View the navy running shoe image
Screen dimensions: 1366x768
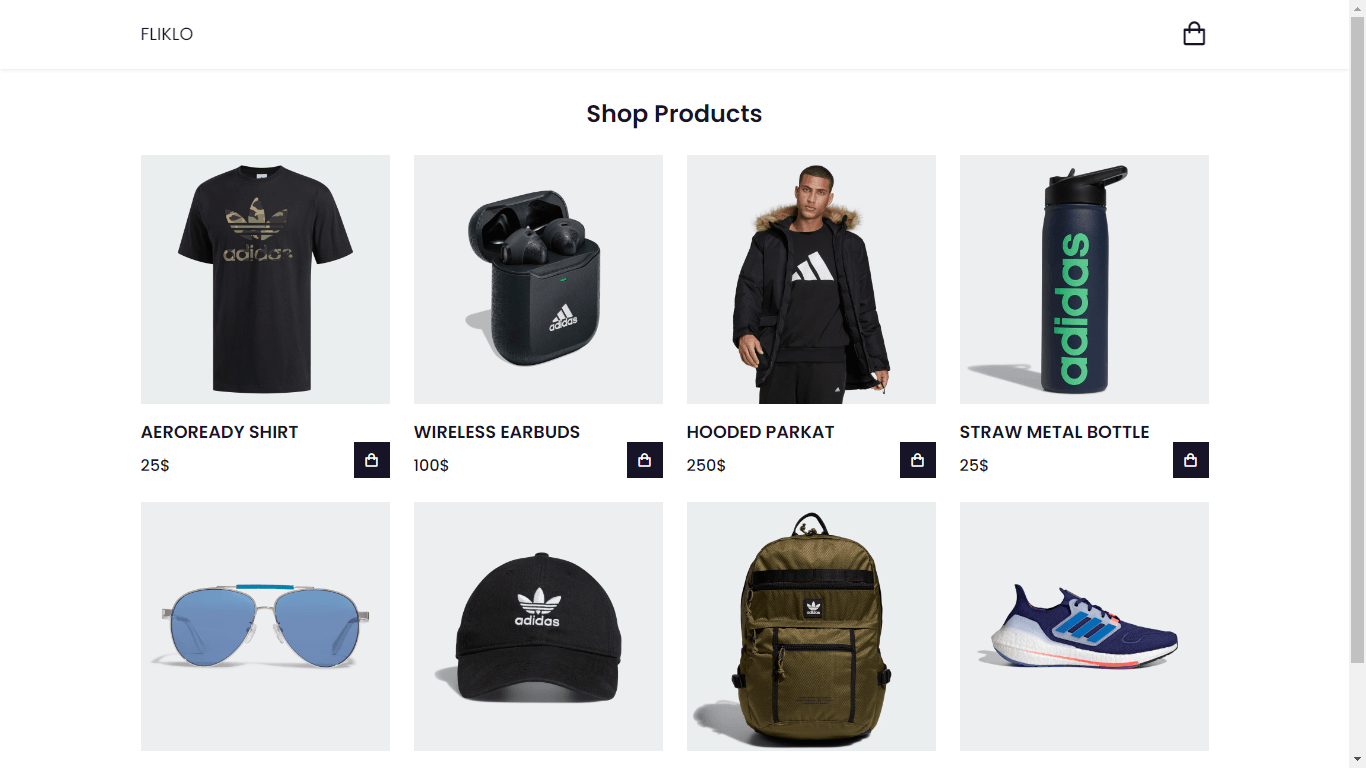[x=1084, y=626]
